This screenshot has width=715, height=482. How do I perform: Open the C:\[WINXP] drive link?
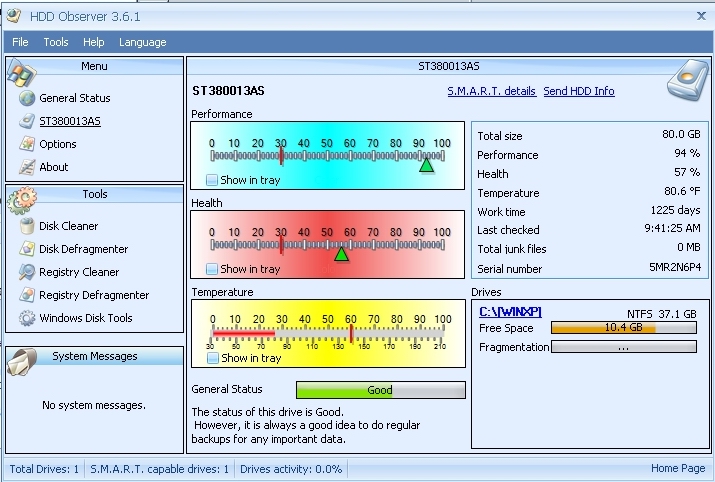click(x=510, y=312)
